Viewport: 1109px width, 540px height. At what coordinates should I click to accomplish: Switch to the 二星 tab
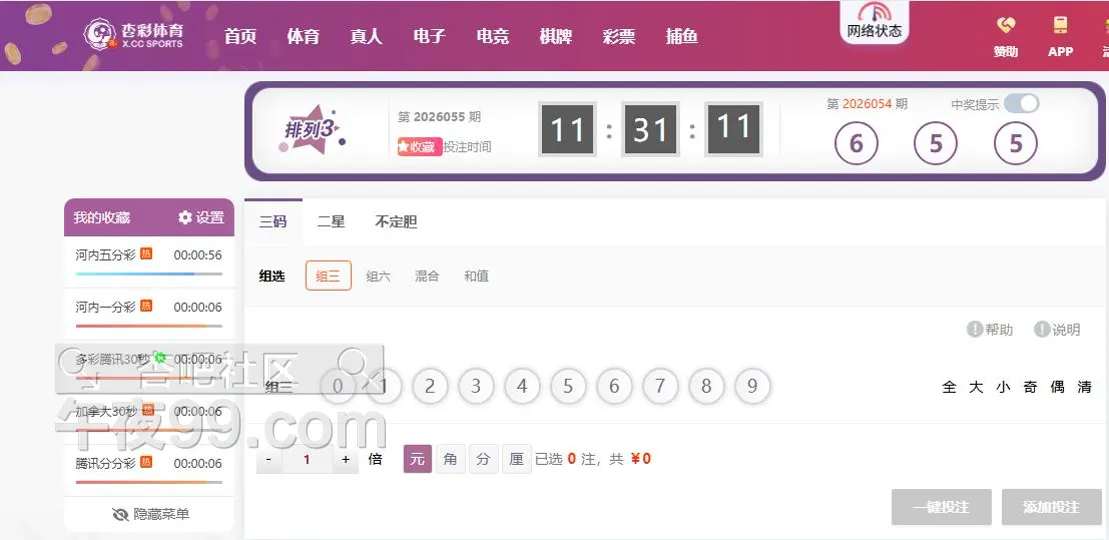[331, 222]
